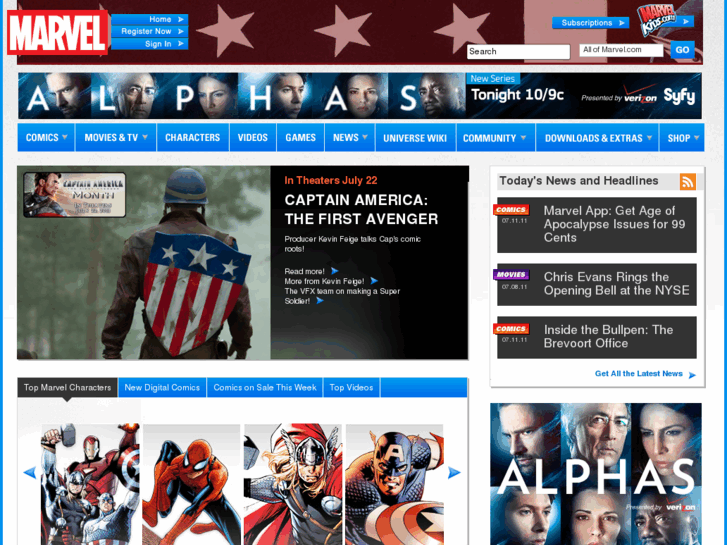Open Inside the Bullpen headline

[x=608, y=336]
